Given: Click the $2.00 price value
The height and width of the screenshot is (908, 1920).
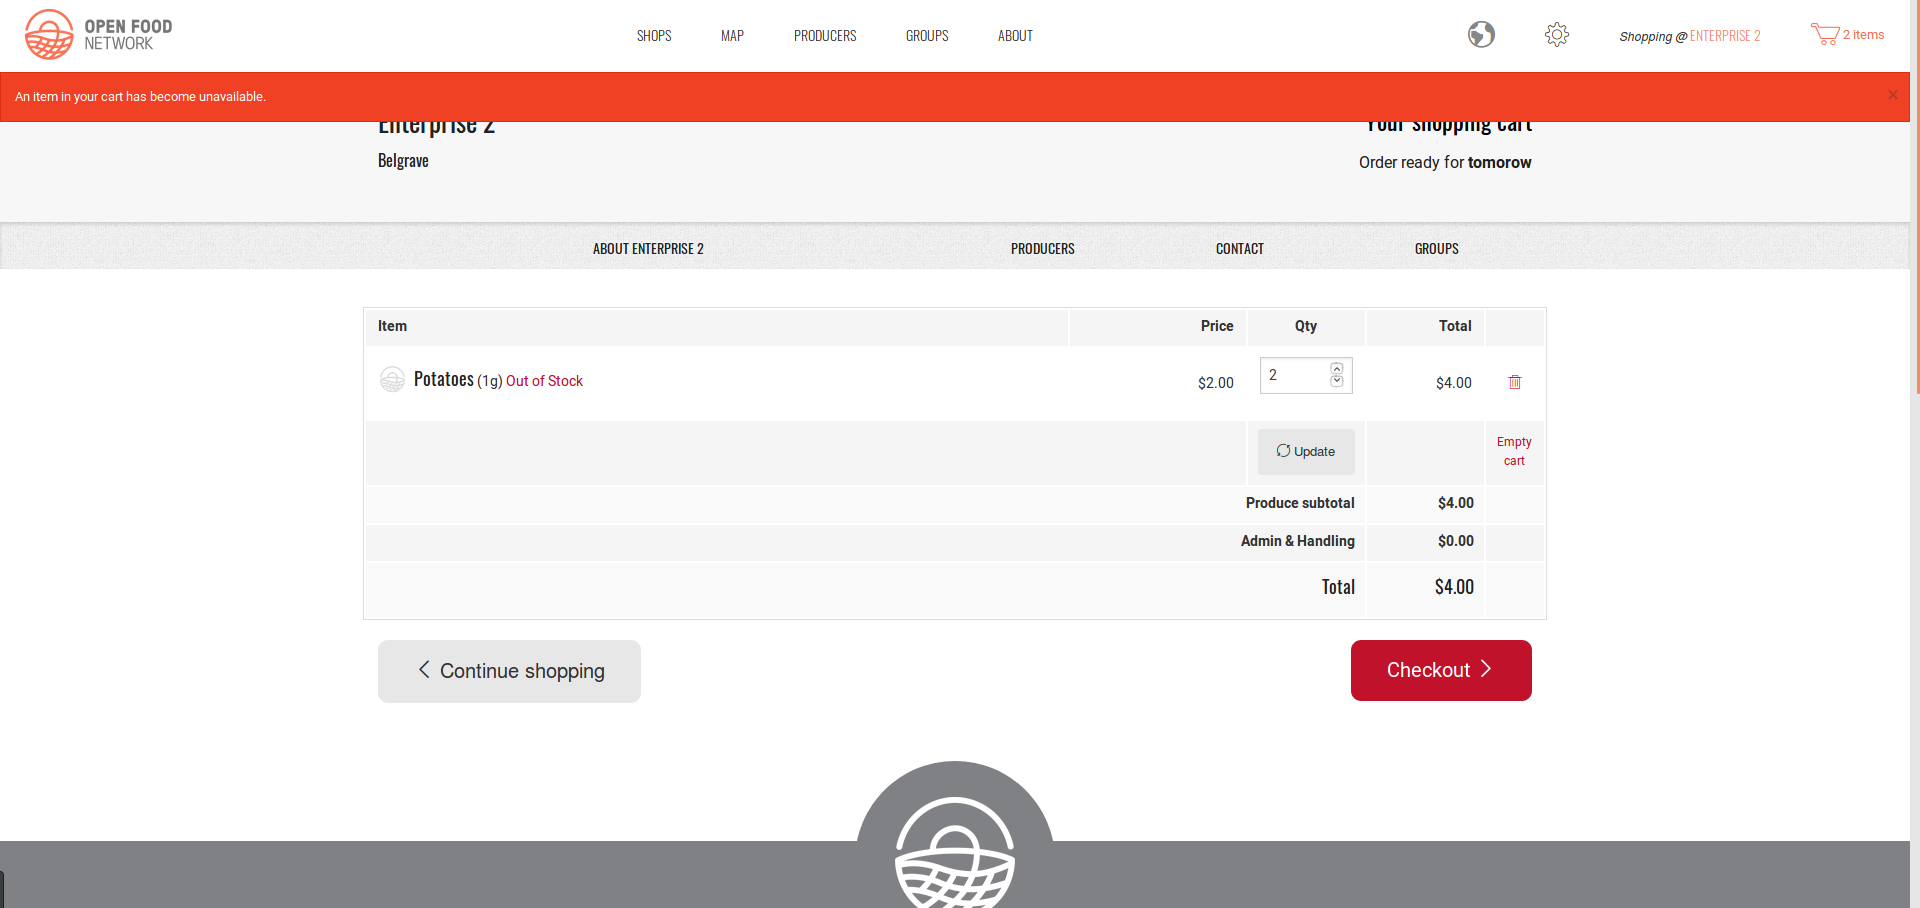Looking at the screenshot, I should pos(1216,383).
